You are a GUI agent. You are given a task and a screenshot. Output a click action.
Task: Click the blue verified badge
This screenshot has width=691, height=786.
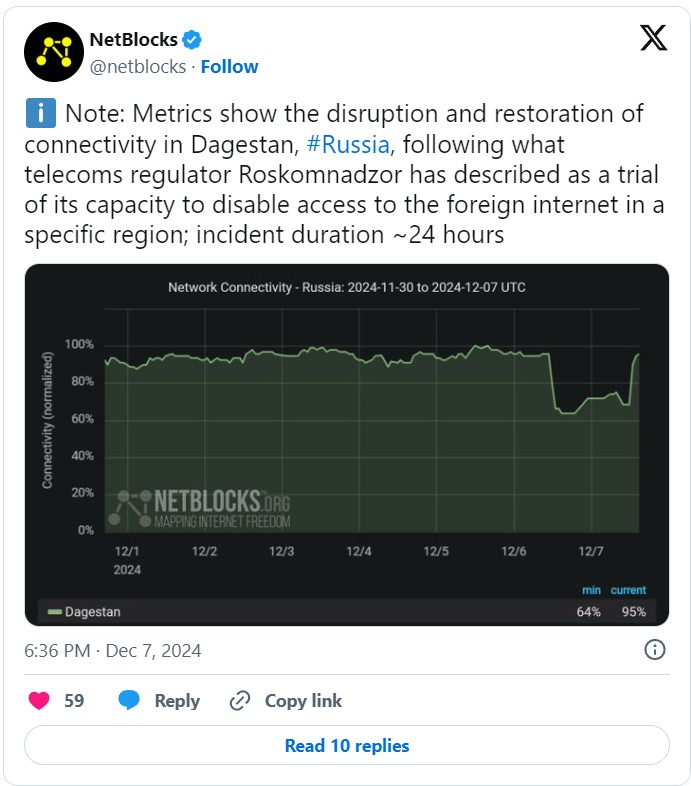coord(192,40)
